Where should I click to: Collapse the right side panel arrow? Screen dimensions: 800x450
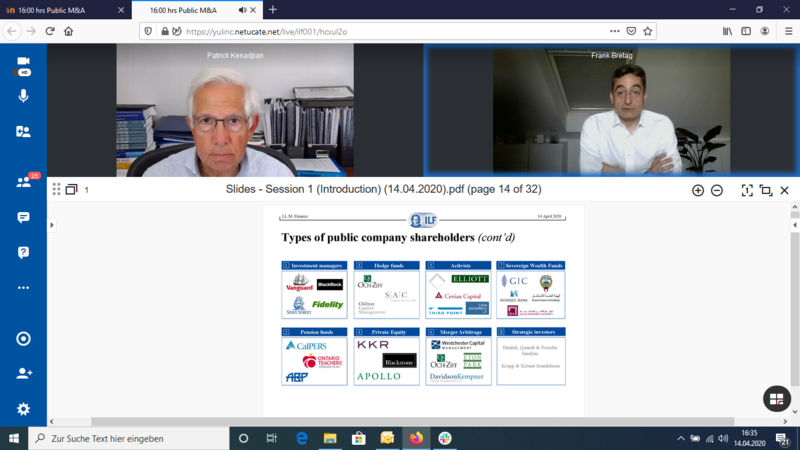(794, 225)
